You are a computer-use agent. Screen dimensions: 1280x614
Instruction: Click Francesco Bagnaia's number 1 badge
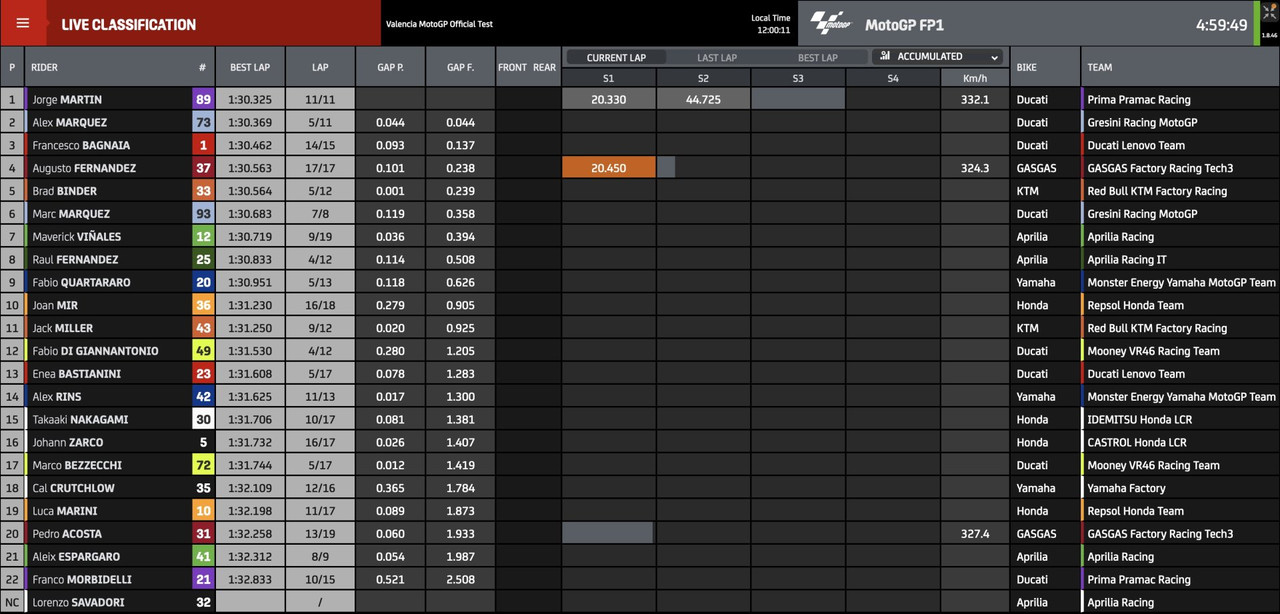point(203,145)
